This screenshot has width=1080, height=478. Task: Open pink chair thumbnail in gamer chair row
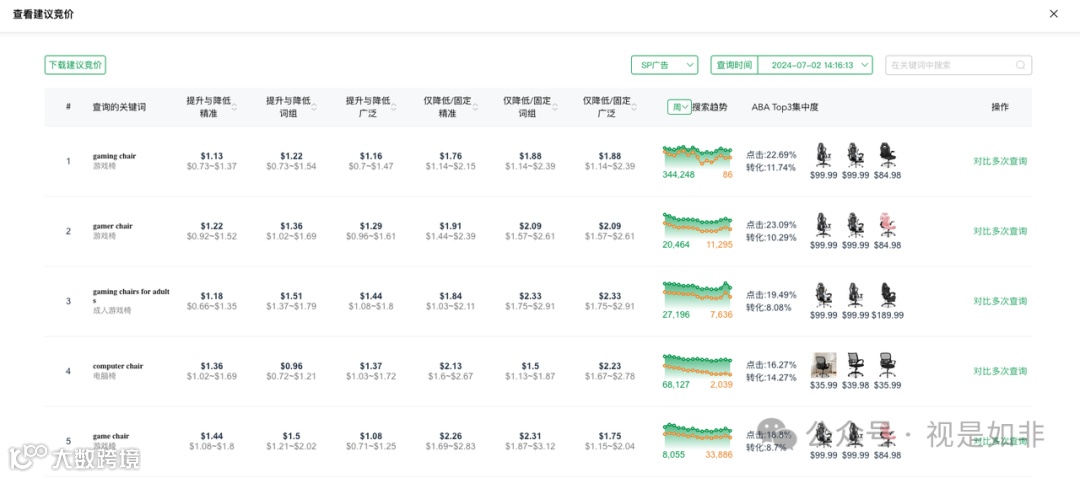click(888, 226)
